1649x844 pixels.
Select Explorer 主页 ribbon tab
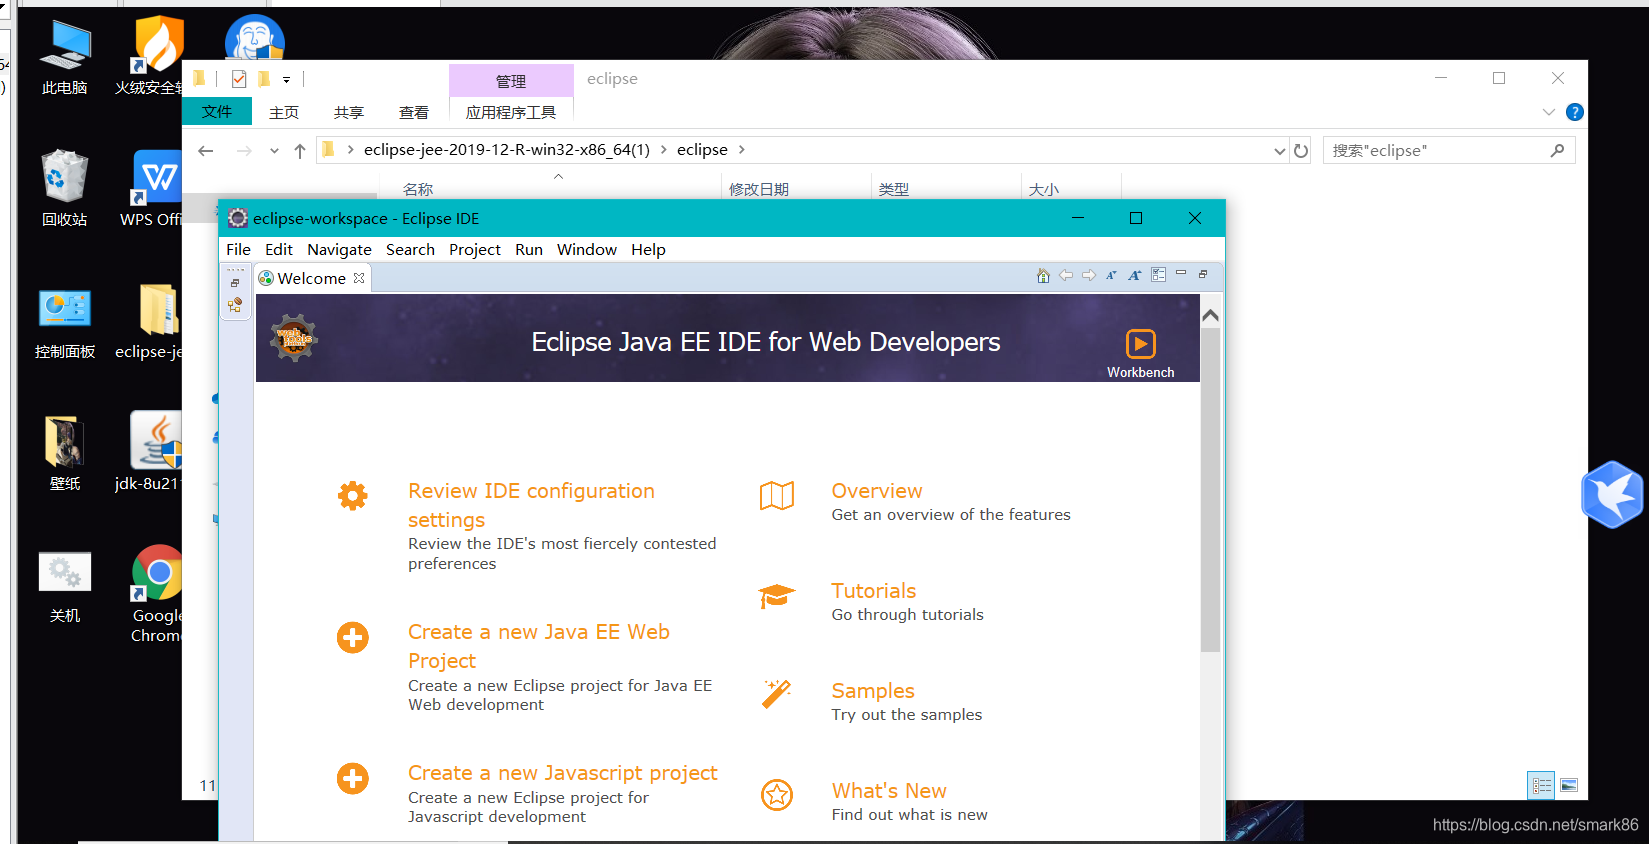[284, 112]
